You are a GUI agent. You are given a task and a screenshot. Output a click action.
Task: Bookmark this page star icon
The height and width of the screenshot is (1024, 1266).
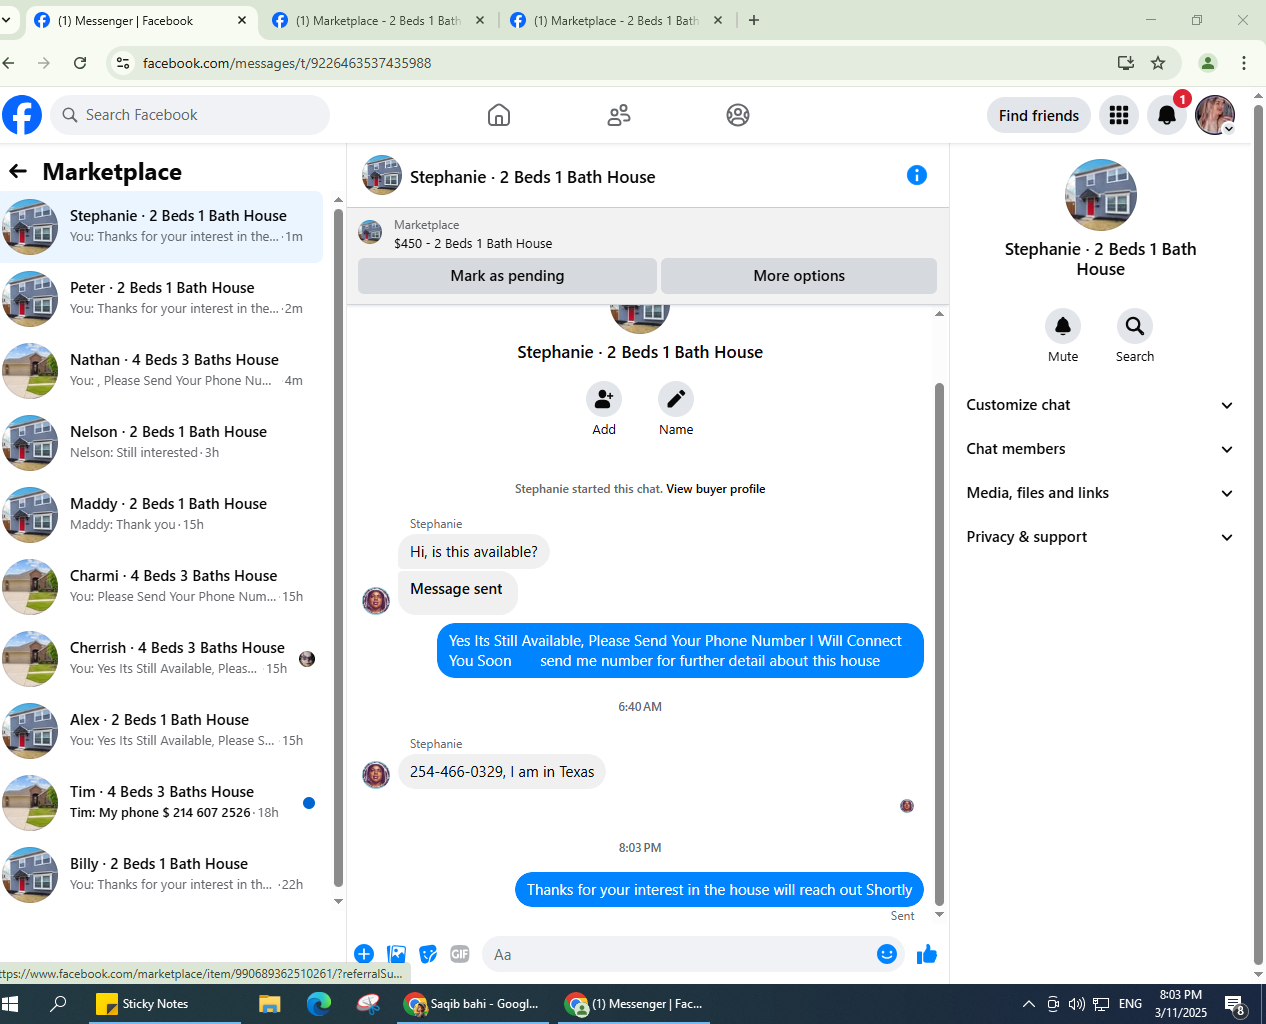click(x=1158, y=63)
